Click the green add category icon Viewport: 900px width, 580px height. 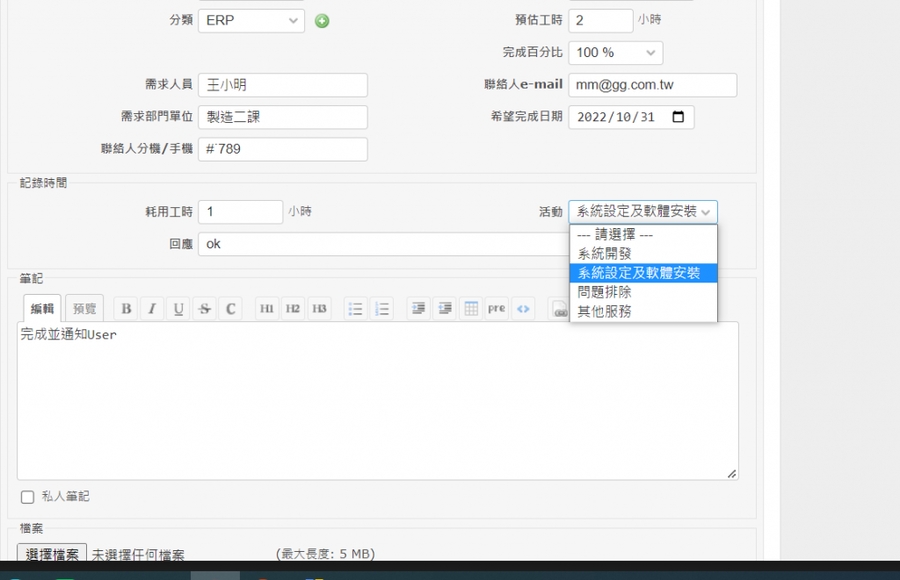322,21
